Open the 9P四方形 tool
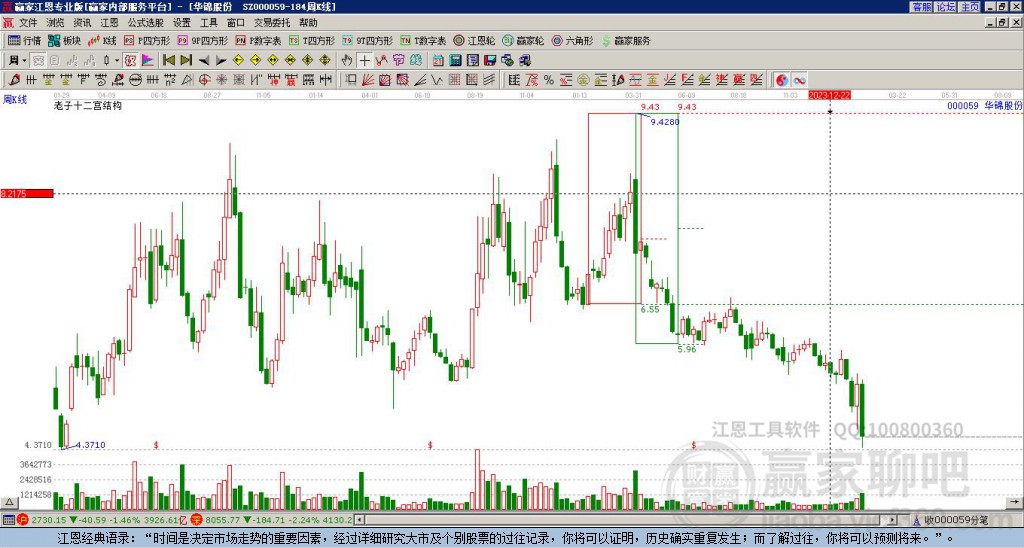 coord(202,40)
